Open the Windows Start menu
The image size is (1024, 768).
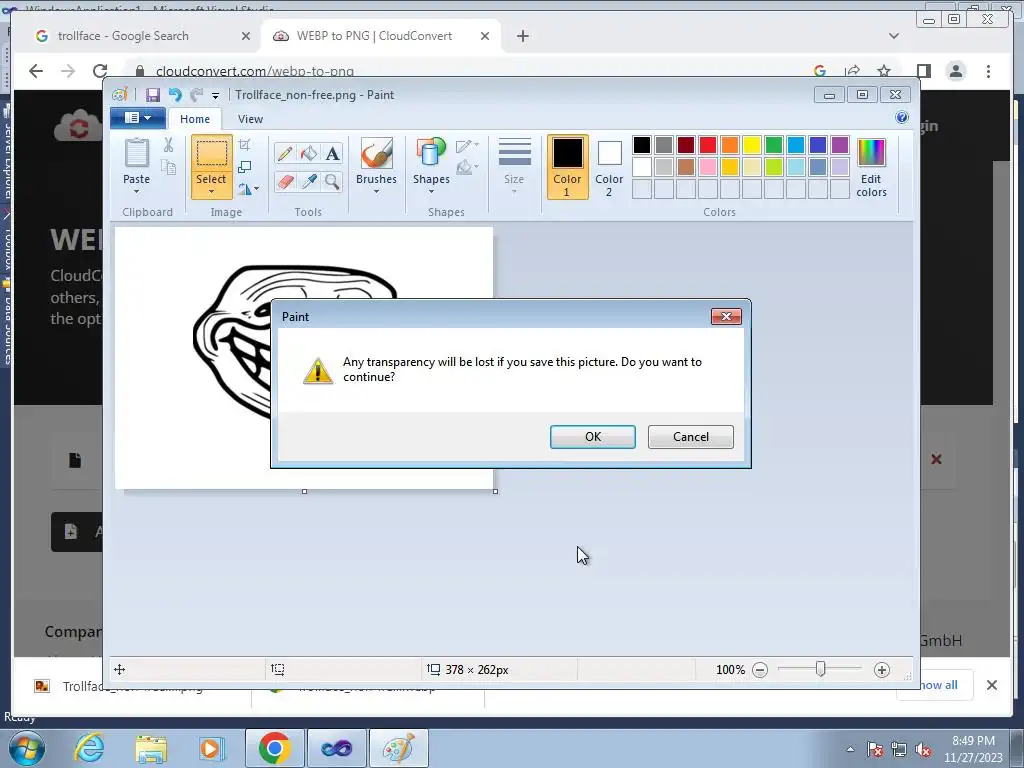26,748
